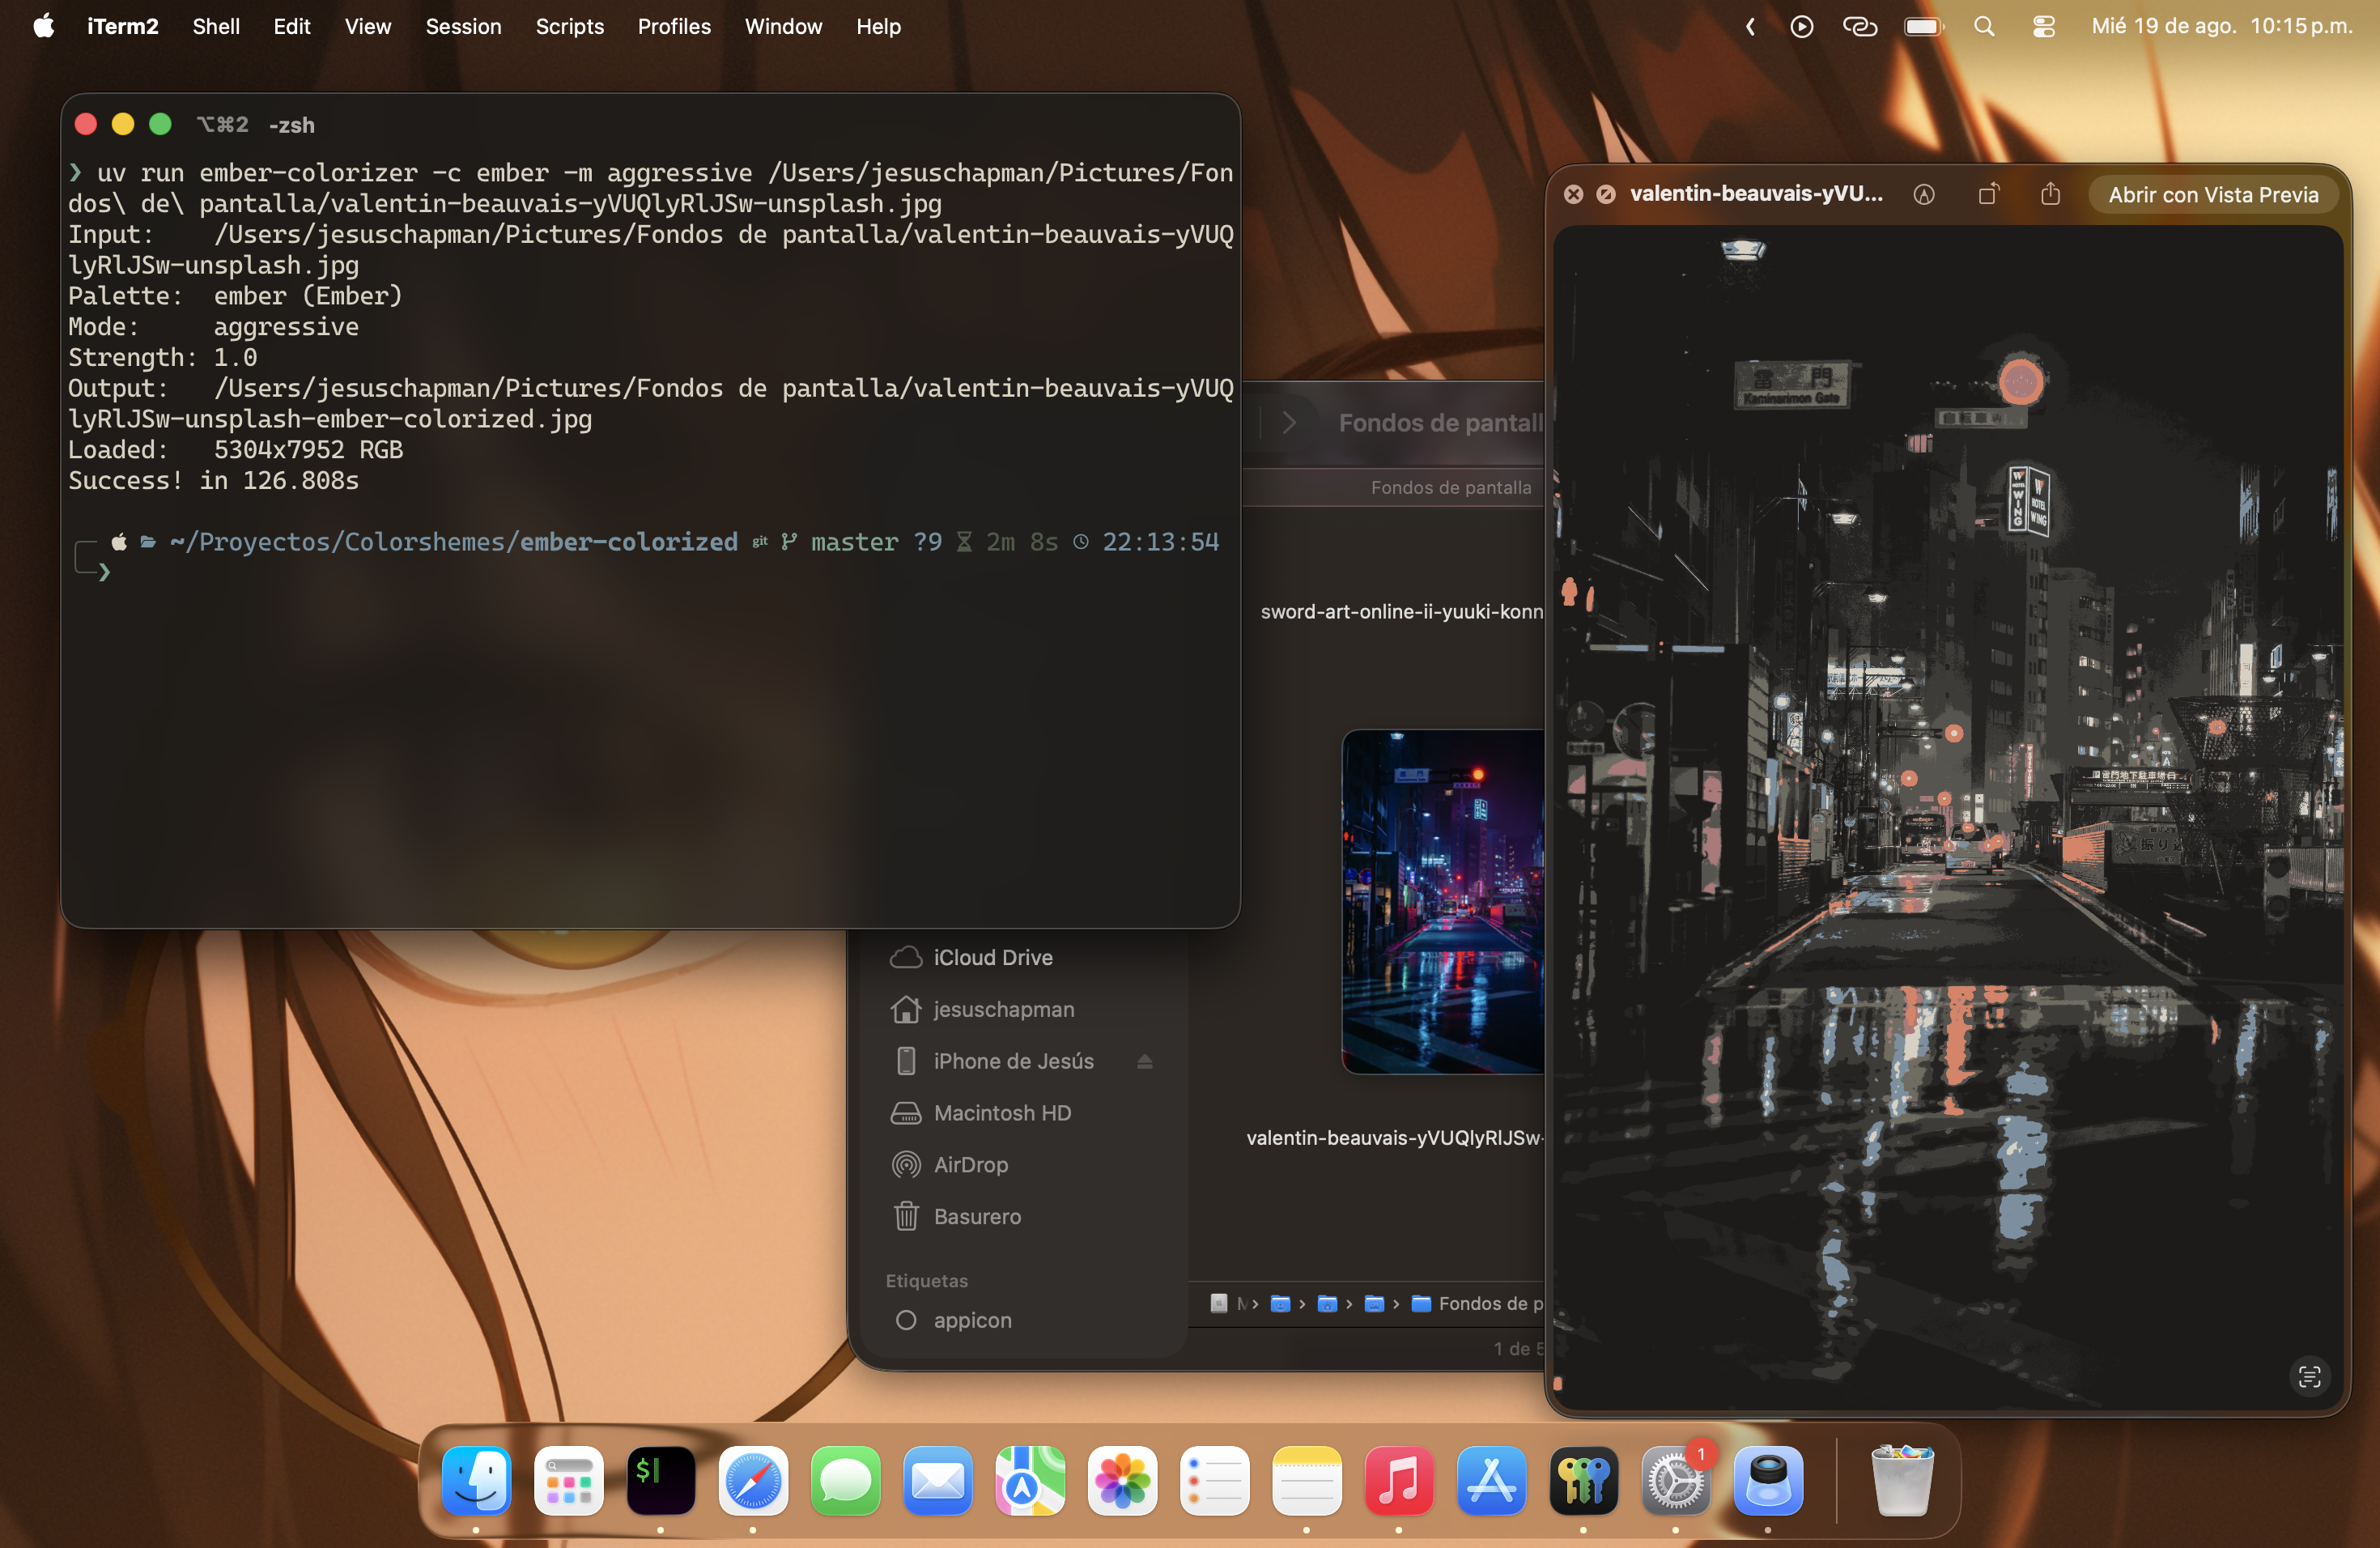Viewport: 2380px width, 1548px height.
Task: Open the Edit menu
Action: [x=291, y=27]
